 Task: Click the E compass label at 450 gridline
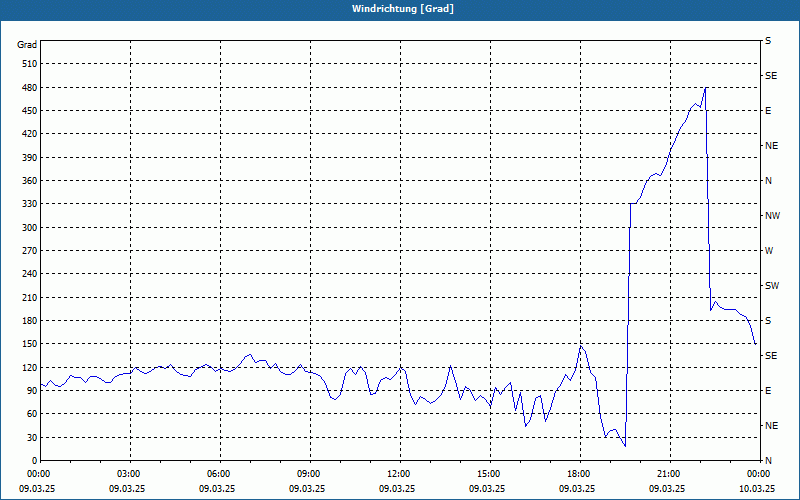pos(768,111)
